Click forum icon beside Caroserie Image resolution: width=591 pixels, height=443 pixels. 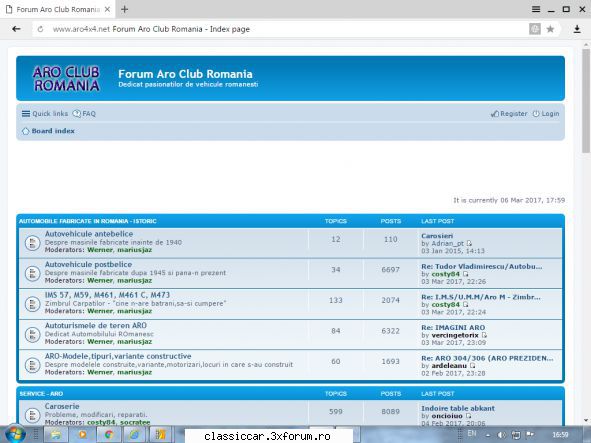(32, 415)
